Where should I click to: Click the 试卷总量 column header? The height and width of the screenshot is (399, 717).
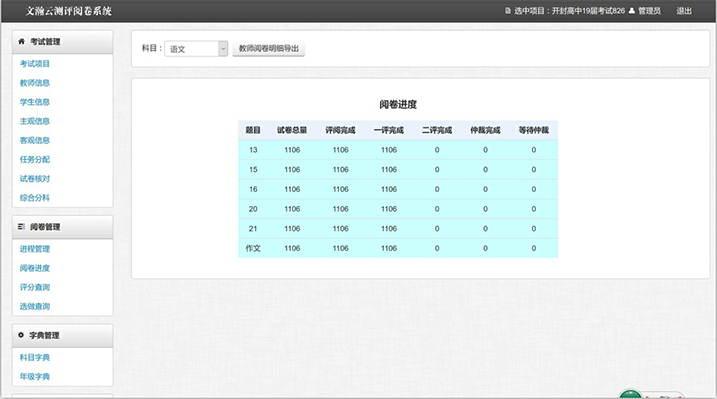292,130
